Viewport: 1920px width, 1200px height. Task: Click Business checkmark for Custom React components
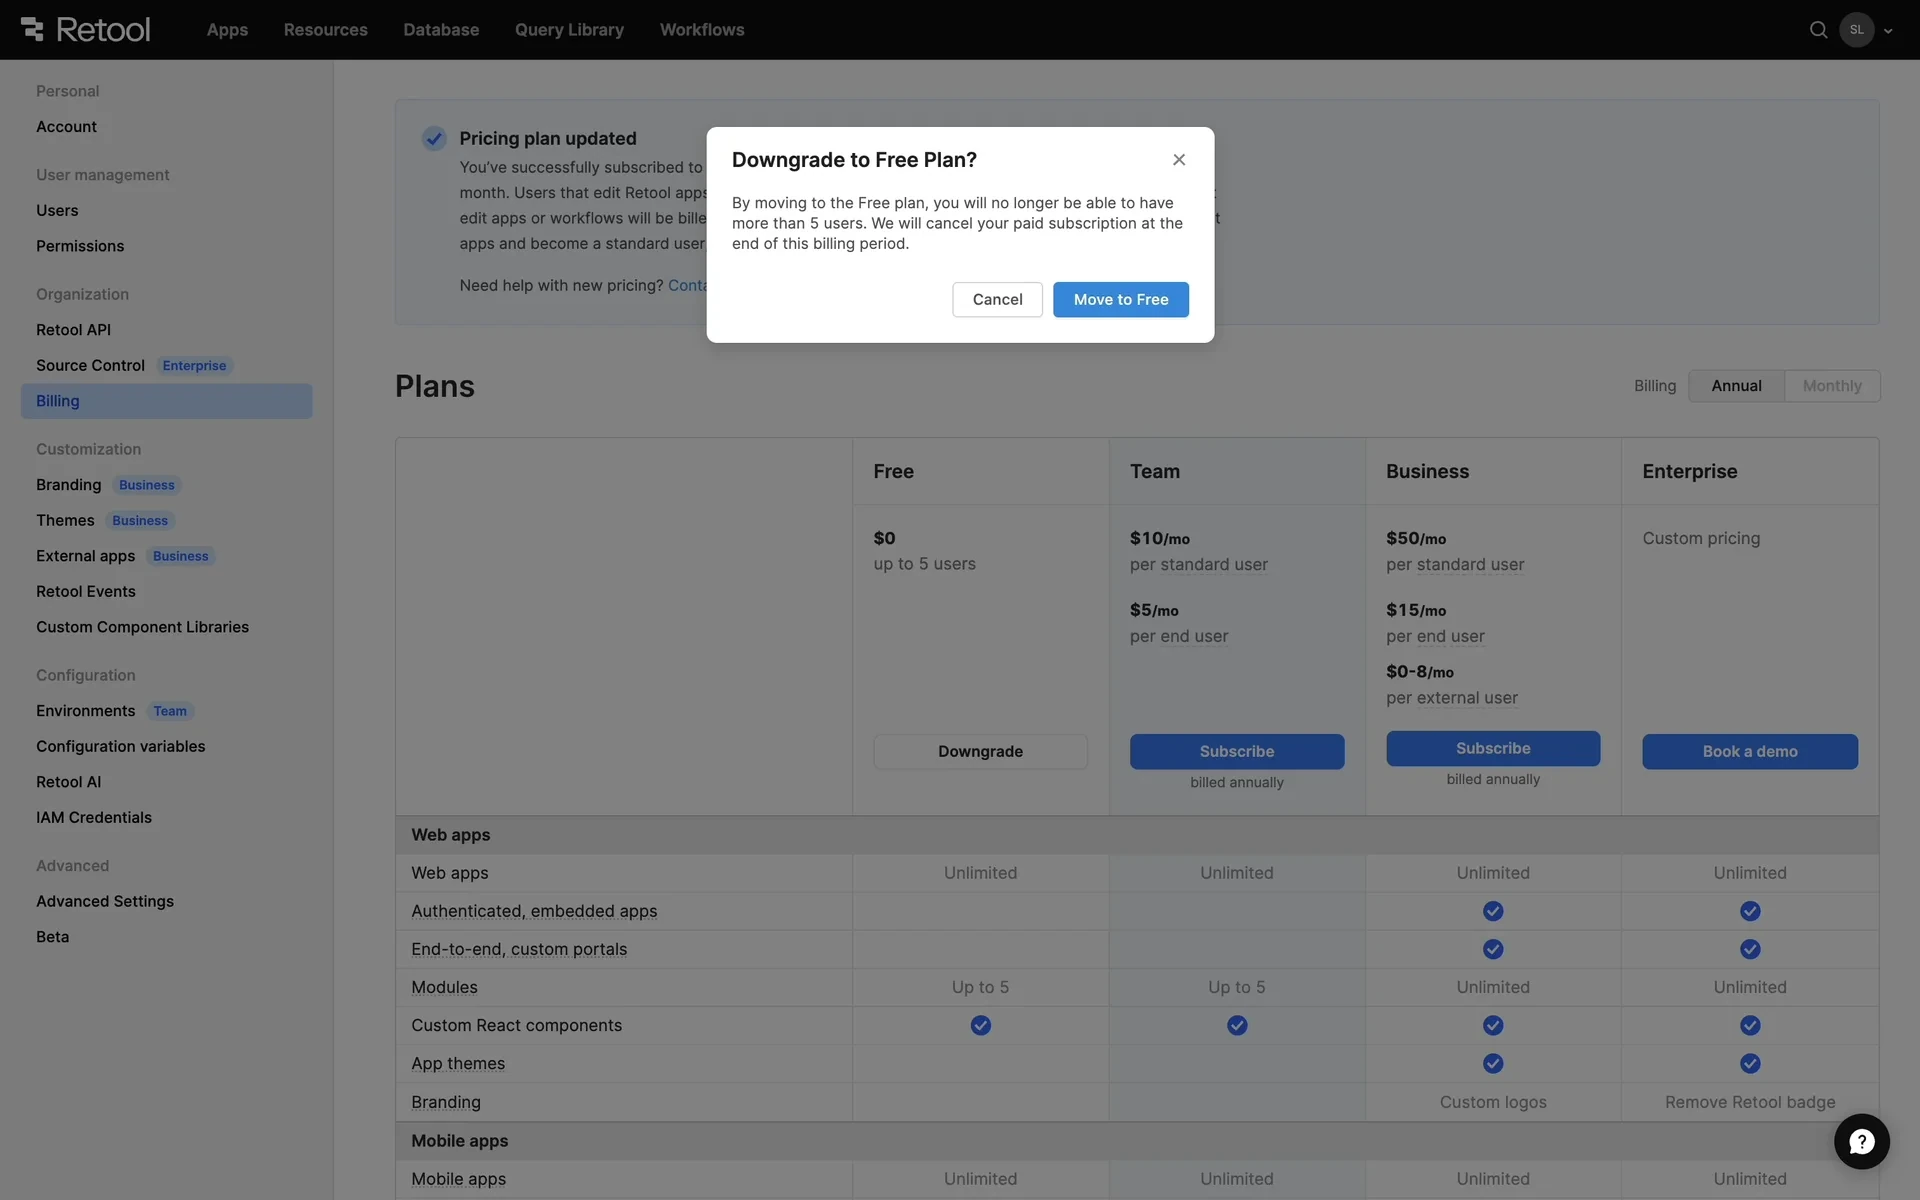click(x=1493, y=1025)
